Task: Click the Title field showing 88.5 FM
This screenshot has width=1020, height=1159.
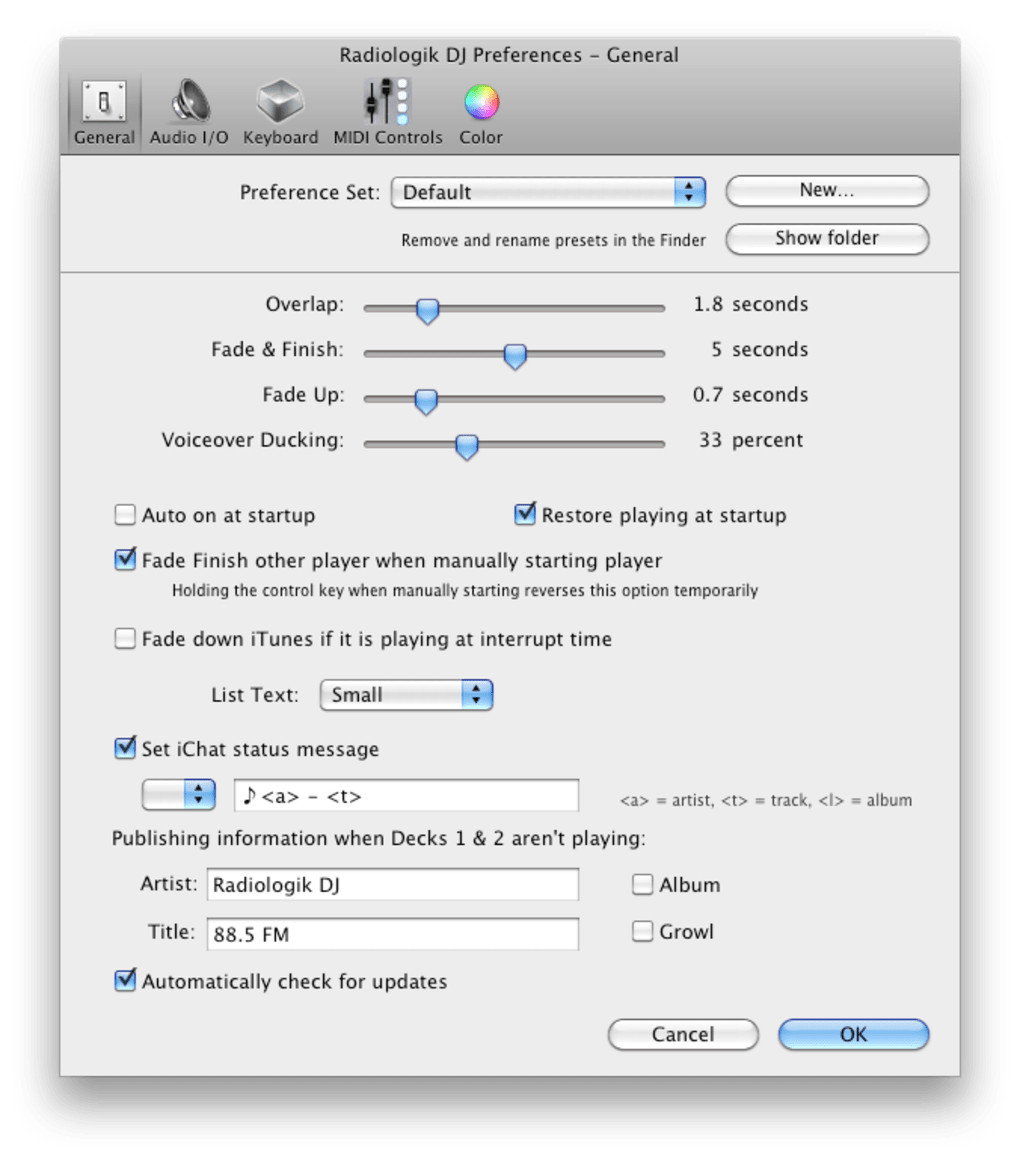Action: pos(392,934)
